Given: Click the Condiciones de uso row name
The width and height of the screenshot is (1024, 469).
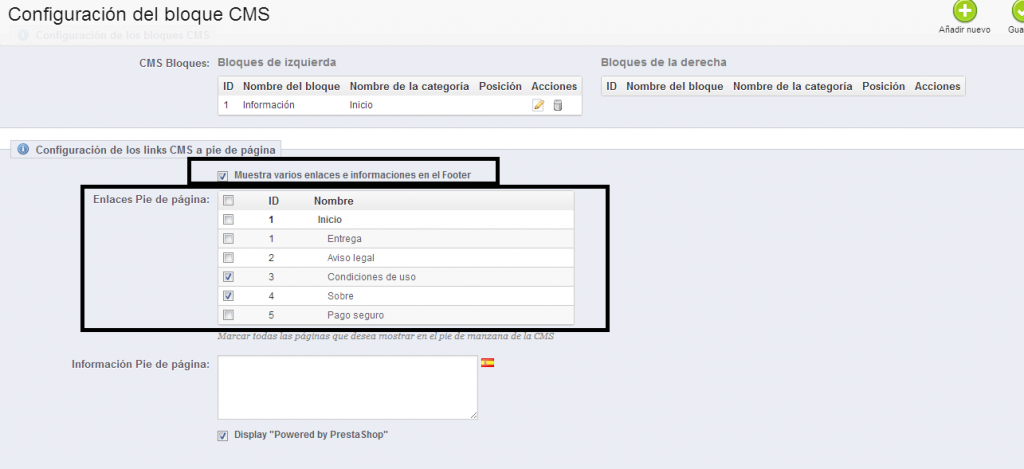Looking at the screenshot, I should pyautogui.click(x=371, y=277).
